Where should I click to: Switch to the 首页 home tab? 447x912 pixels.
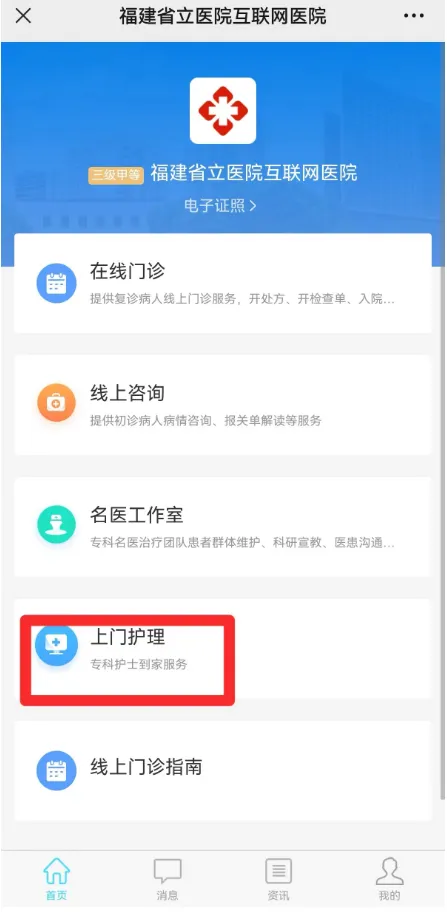(56, 879)
